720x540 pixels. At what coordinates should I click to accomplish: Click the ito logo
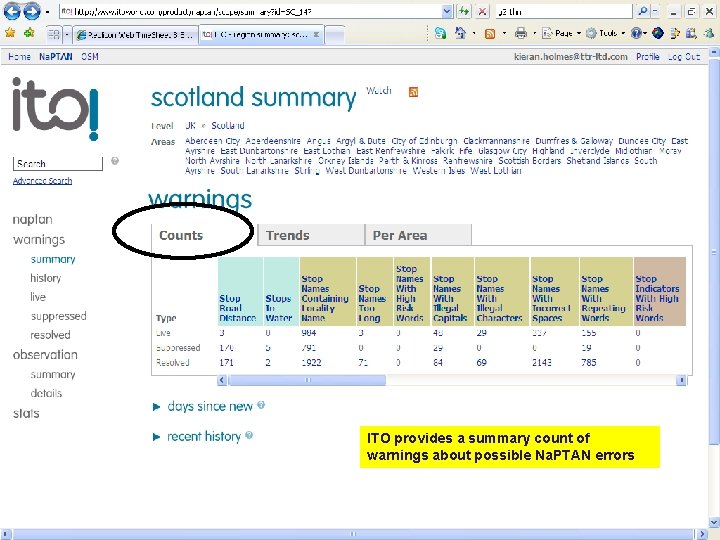point(55,108)
